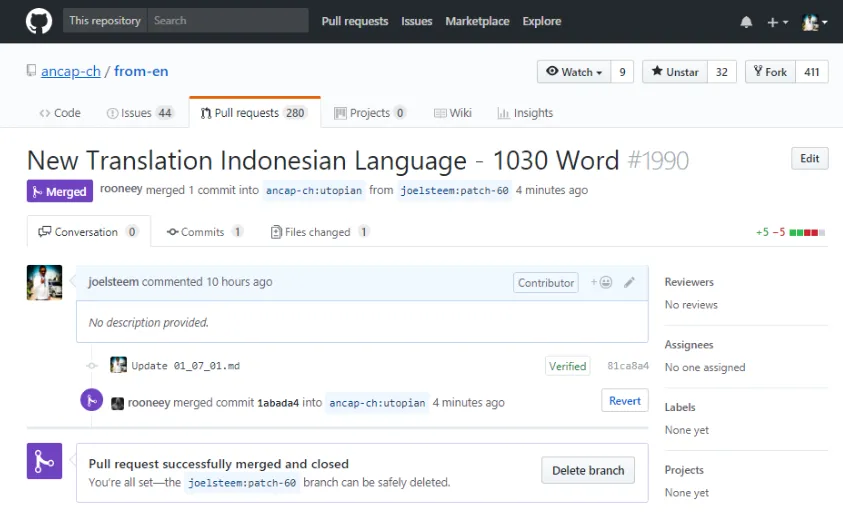Click the 10 hours ago timestamp

coord(239,282)
